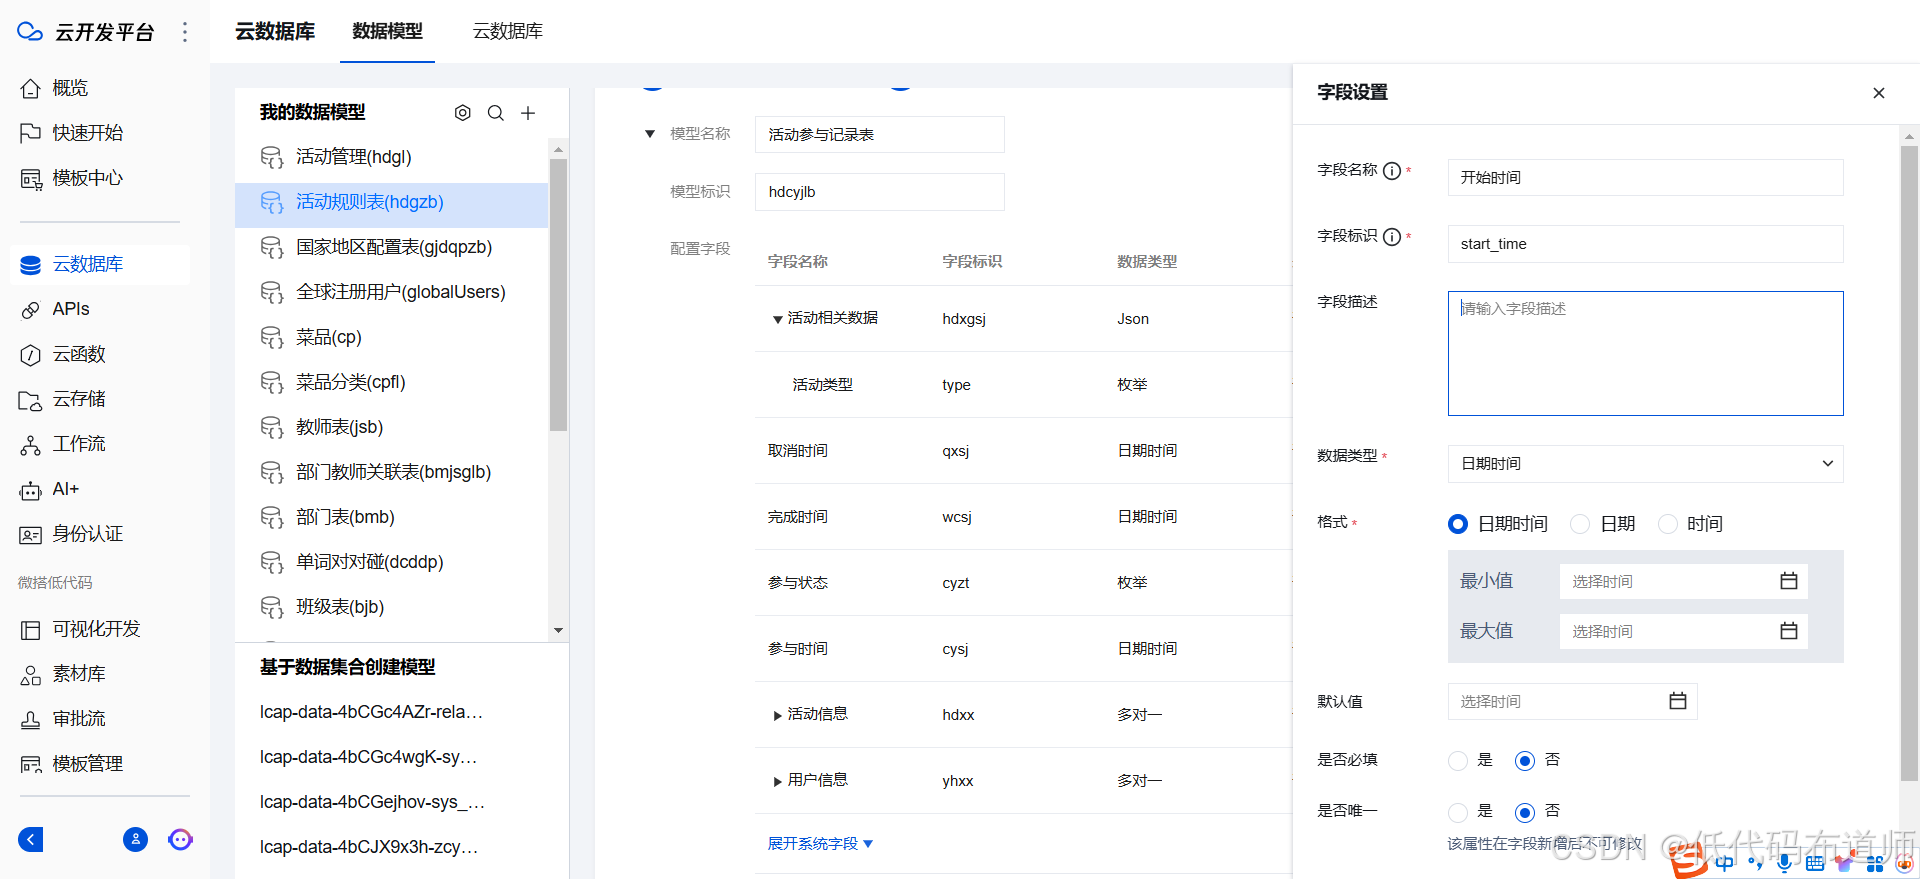The image size is (1920, 879).
Task: Collapse the 模型名称 section triangle
Action: coord(650,134)
